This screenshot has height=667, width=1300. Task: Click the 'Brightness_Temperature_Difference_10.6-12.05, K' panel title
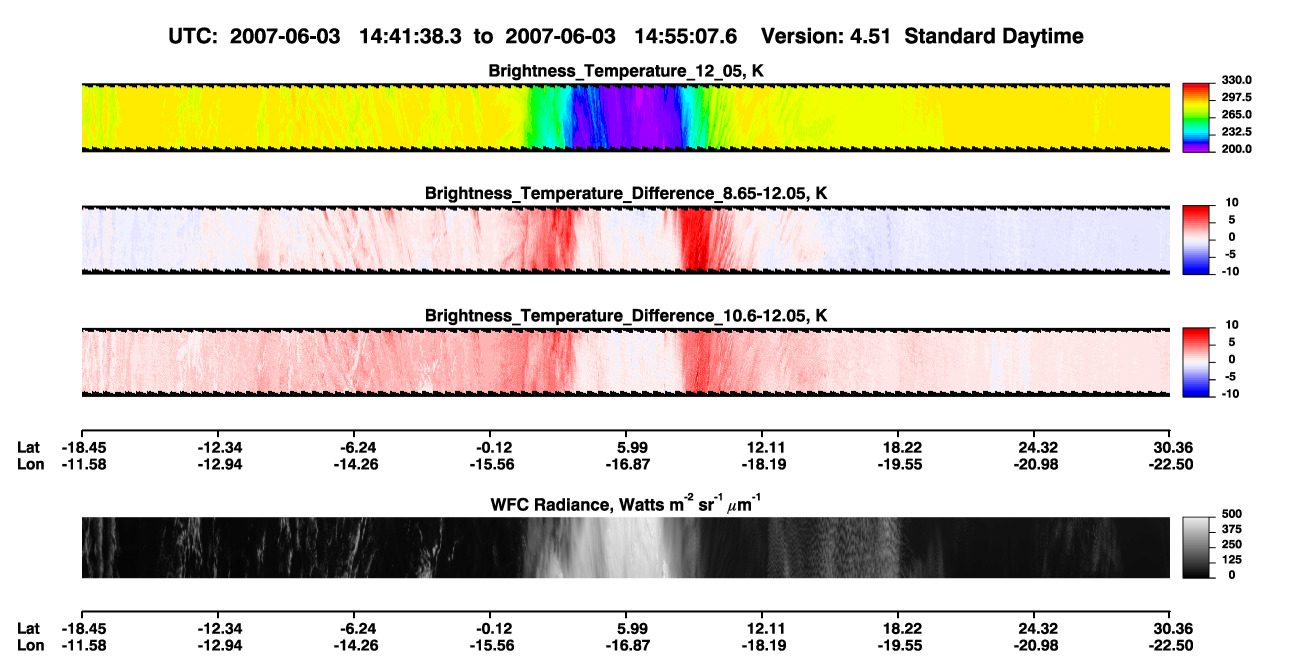pyautogui.click(x=626, y=315)
